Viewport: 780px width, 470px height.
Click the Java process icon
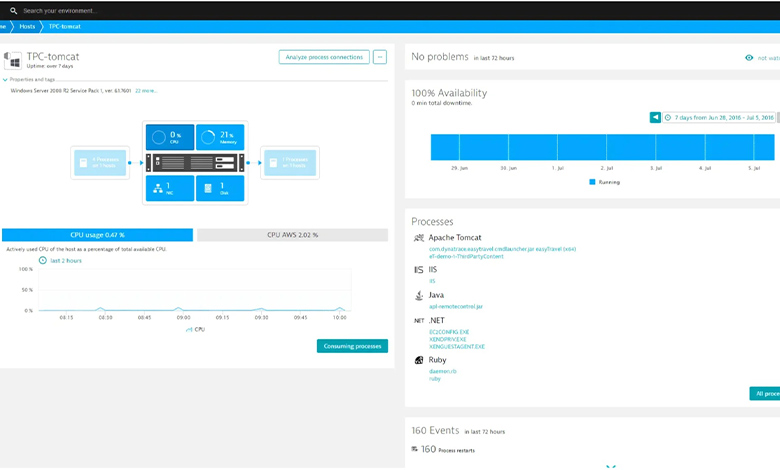coord(419,295)
